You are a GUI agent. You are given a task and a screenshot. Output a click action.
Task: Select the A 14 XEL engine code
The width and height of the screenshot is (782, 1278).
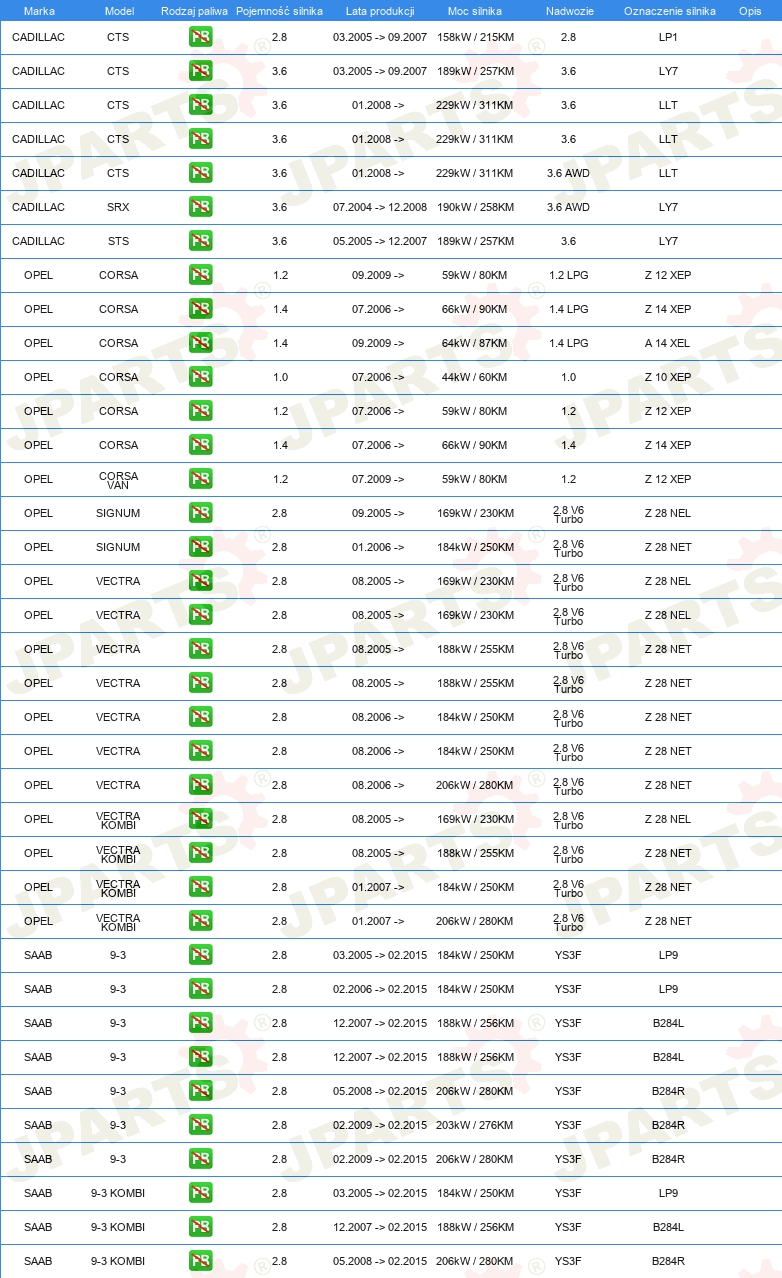pos(668,343)
